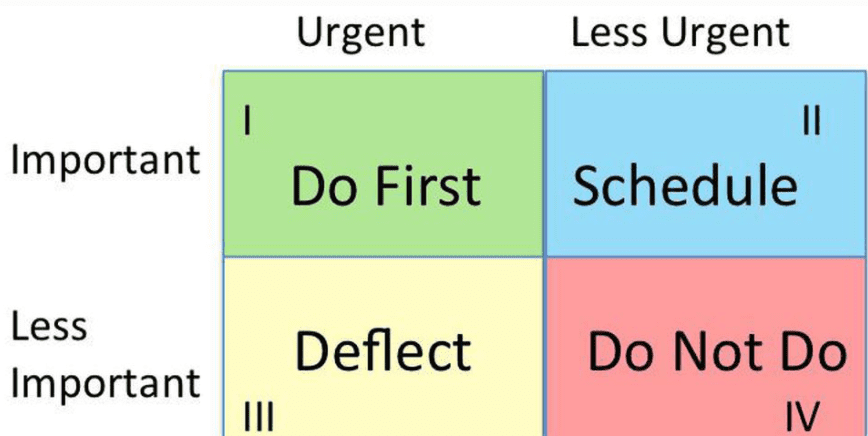The width and height of the screenshot is (868, 436).
Task: Click Roman numeral III in yellow quadrant
Action: pos(259,415)
